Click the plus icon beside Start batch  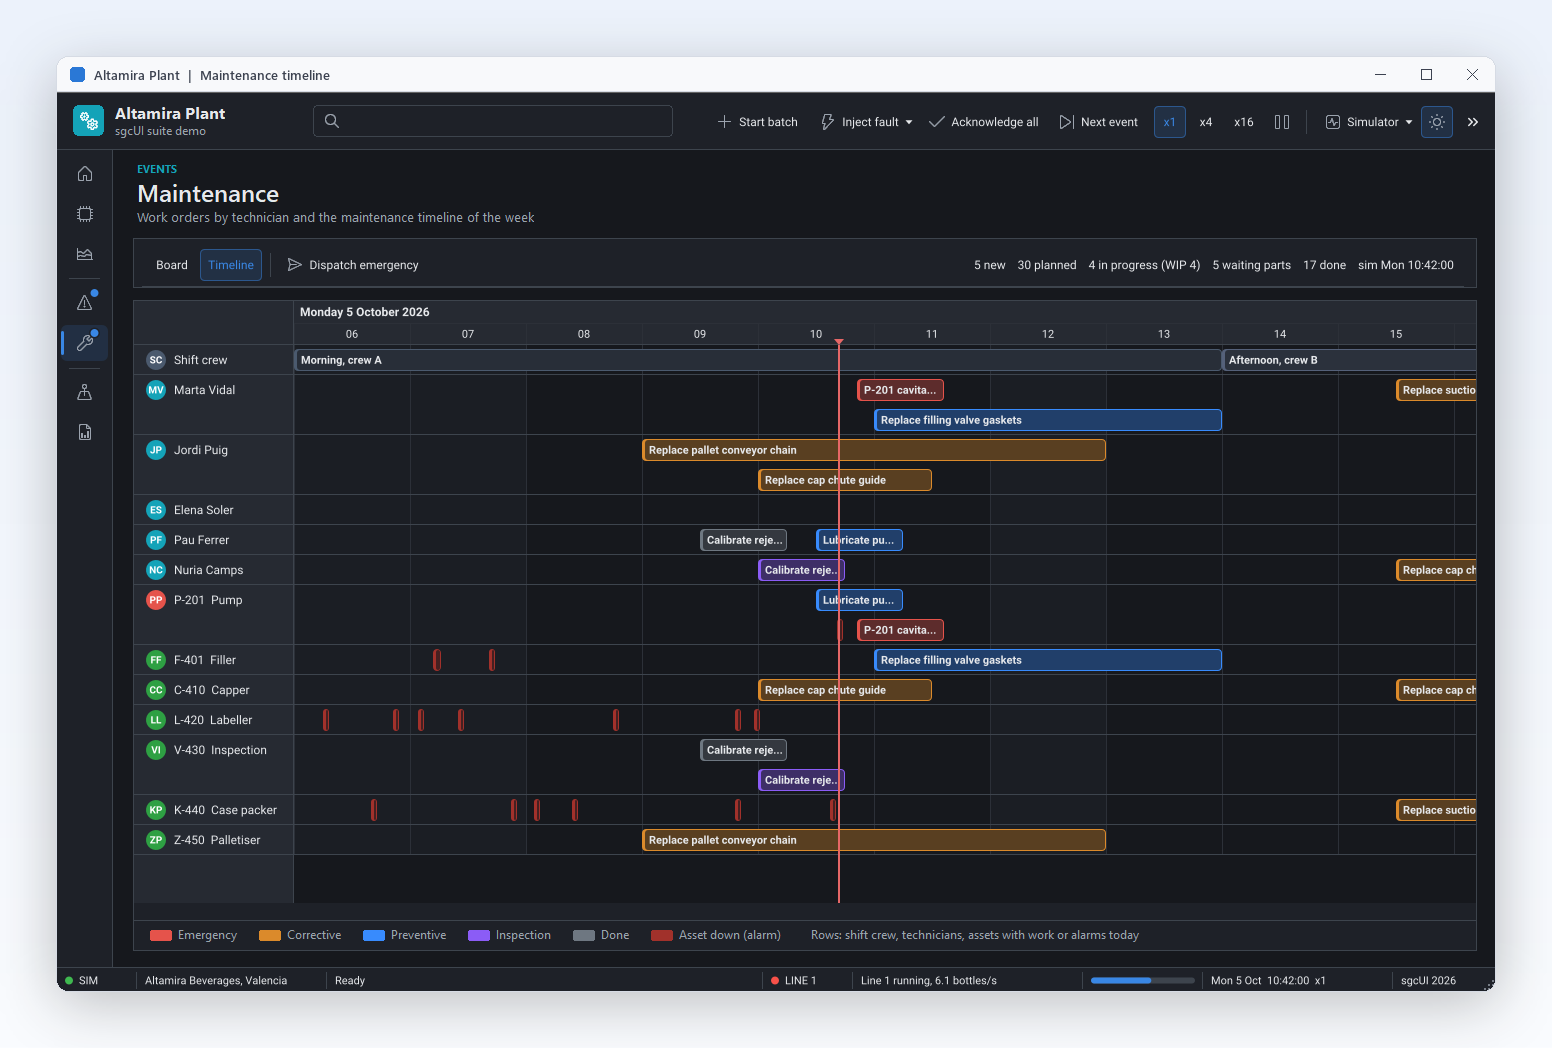(724, 122)
